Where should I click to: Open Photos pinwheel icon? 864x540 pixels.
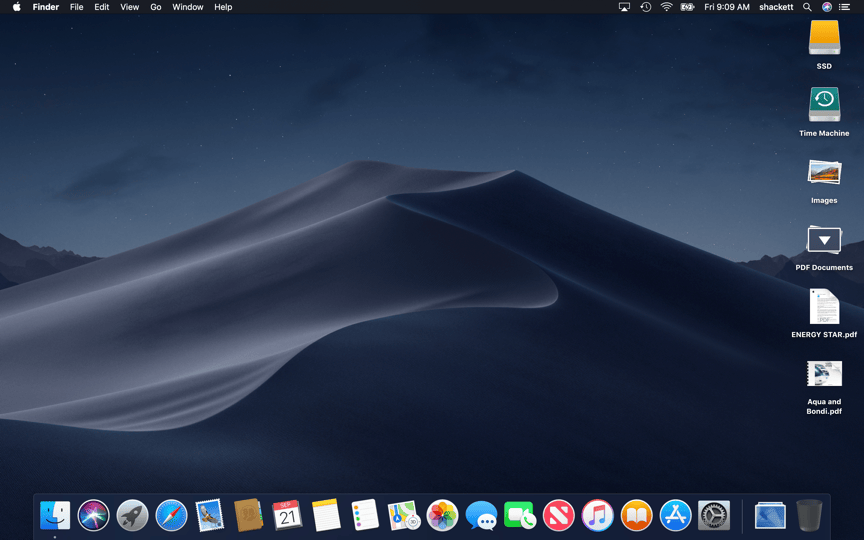[442, 516]
